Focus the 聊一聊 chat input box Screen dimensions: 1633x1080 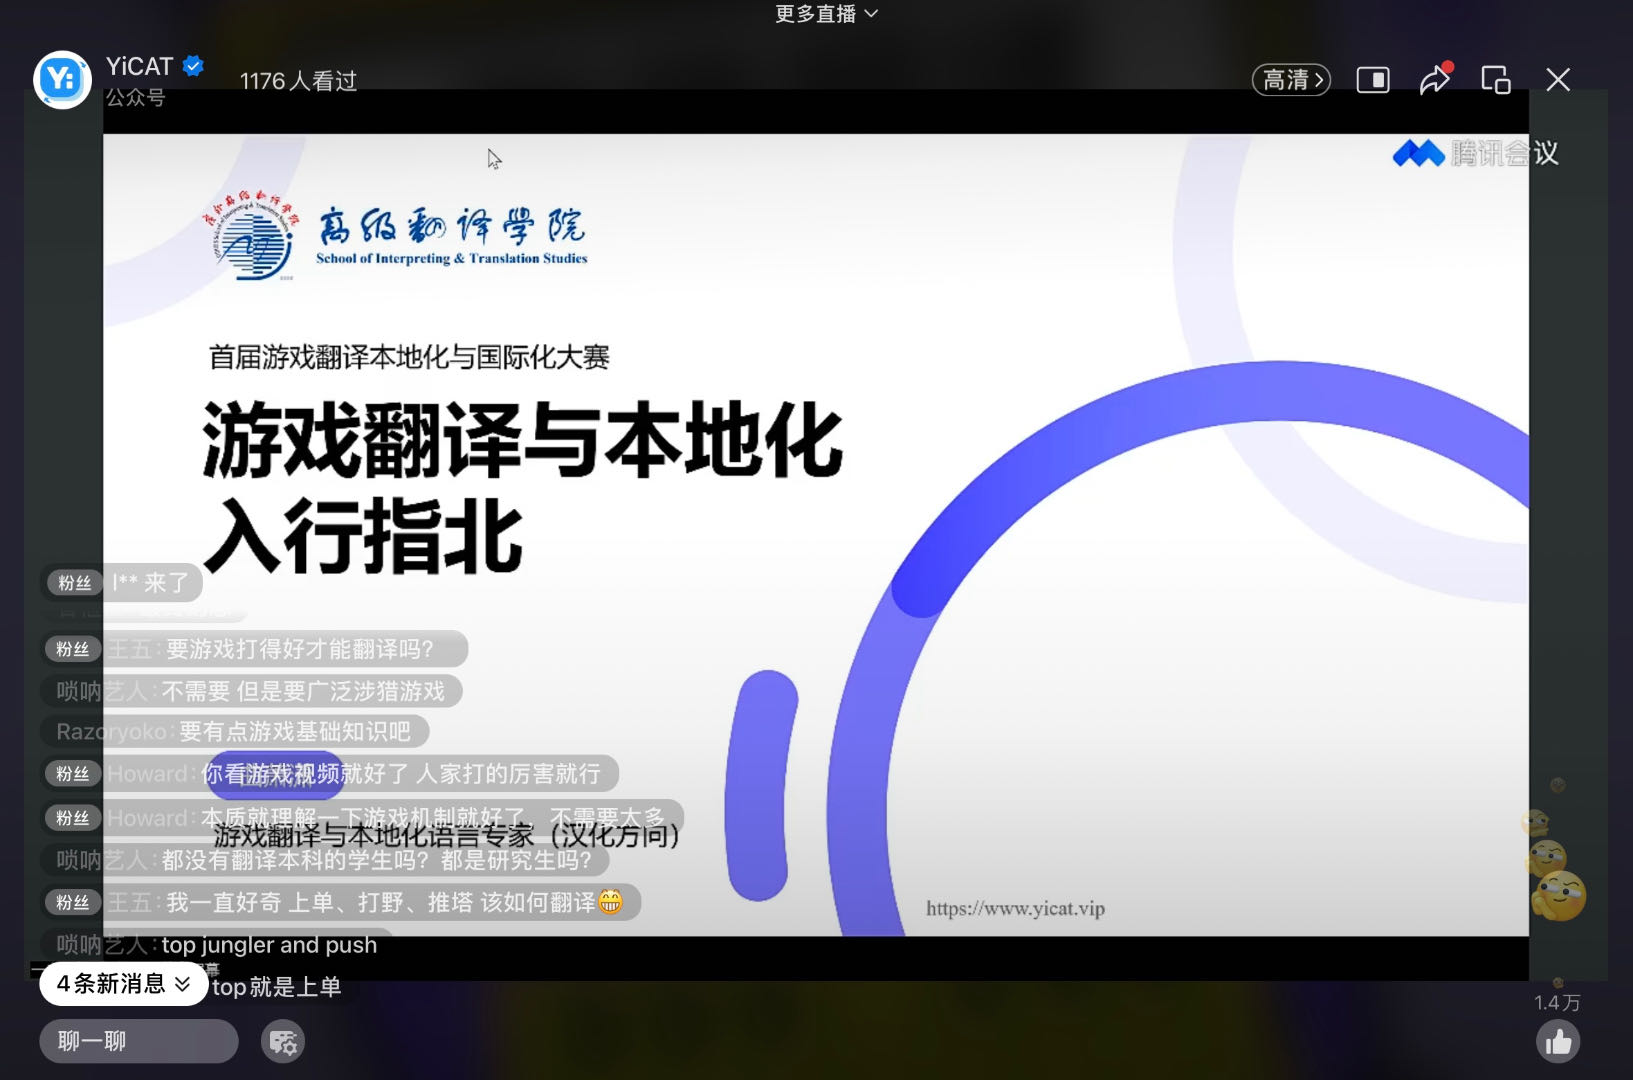pyautogui.click(x=138, y=1041)
